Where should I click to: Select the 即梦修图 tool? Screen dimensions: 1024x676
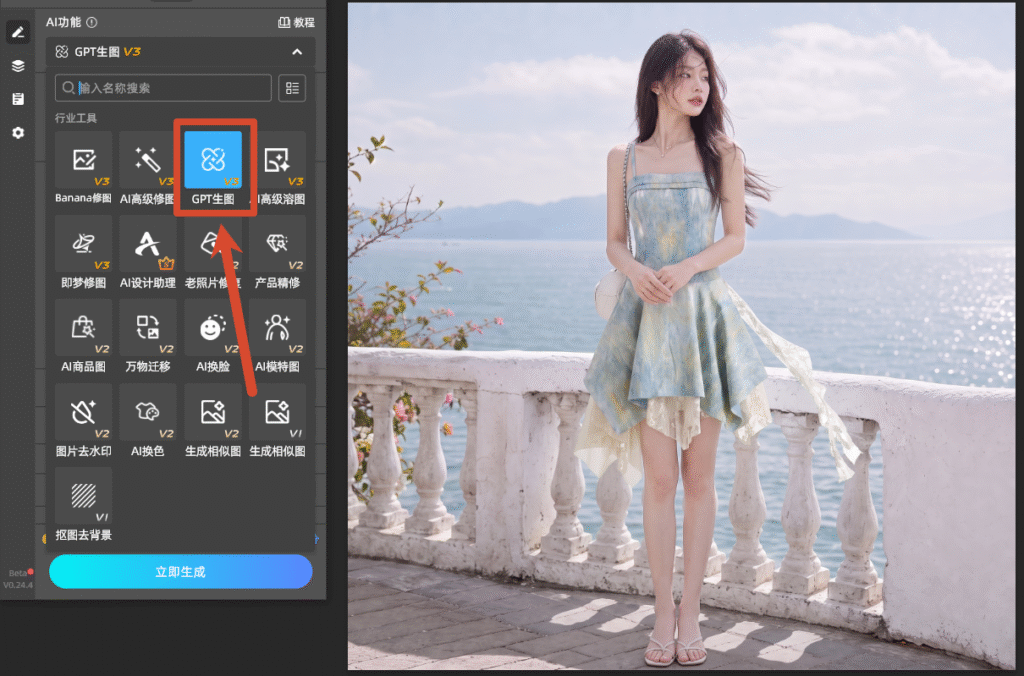(83, 253)
